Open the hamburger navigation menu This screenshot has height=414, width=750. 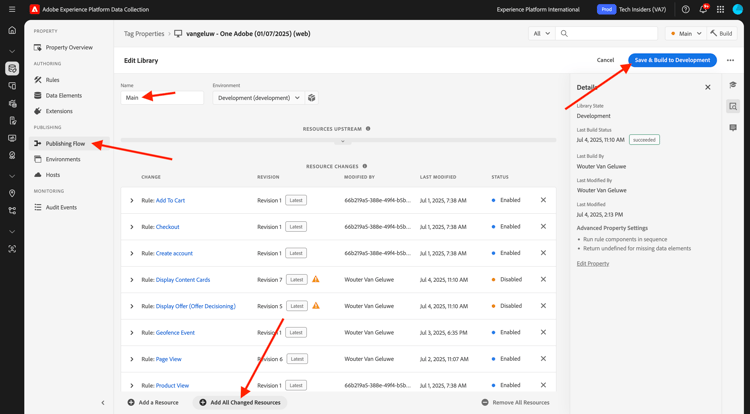[12, 9]
